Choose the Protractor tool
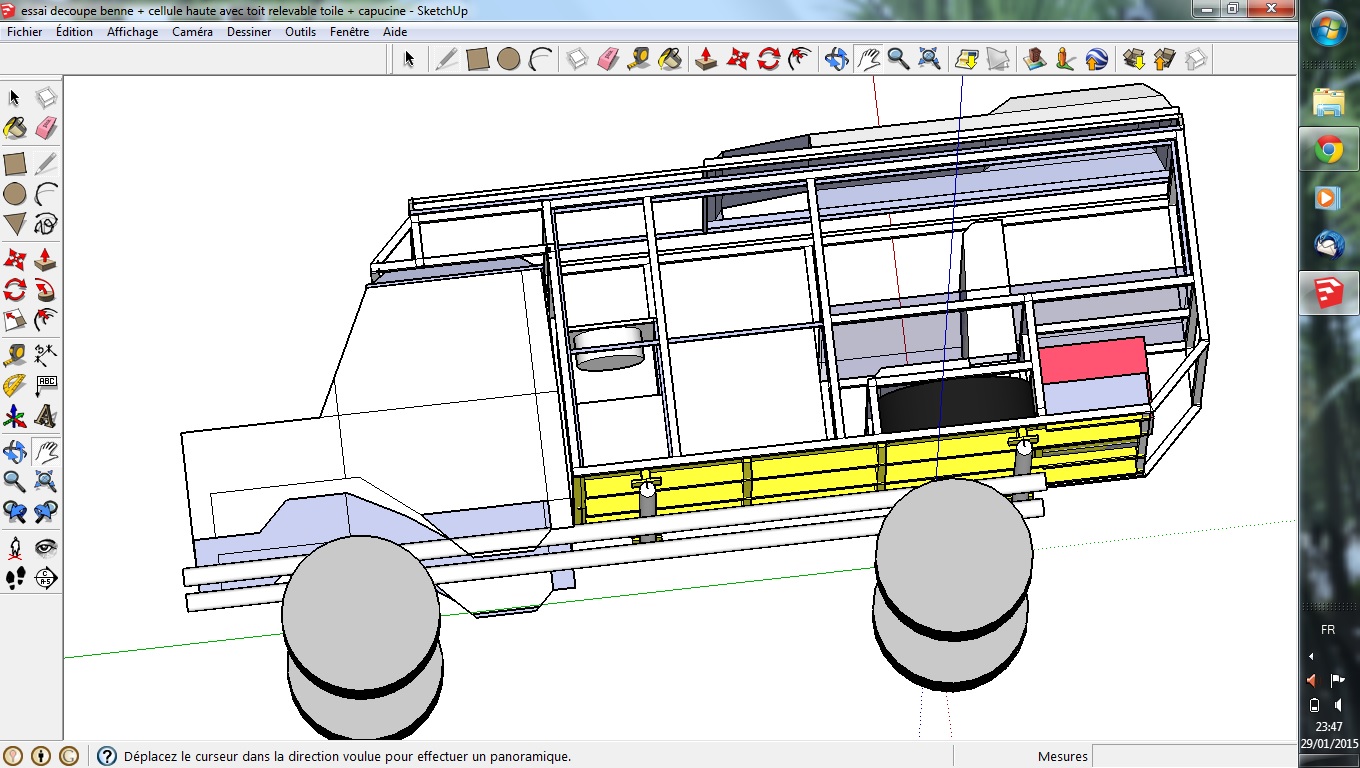This screenshot has height=768, width=1360. click(15, 385)
